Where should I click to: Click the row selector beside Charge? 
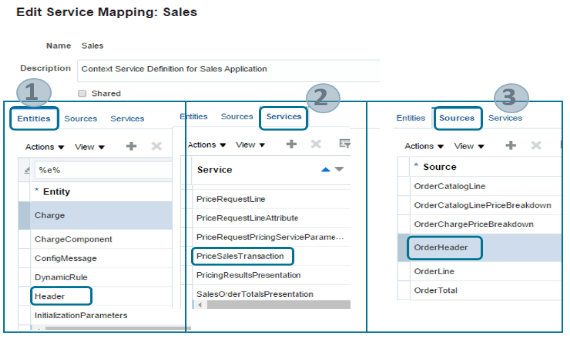point(24,215)
